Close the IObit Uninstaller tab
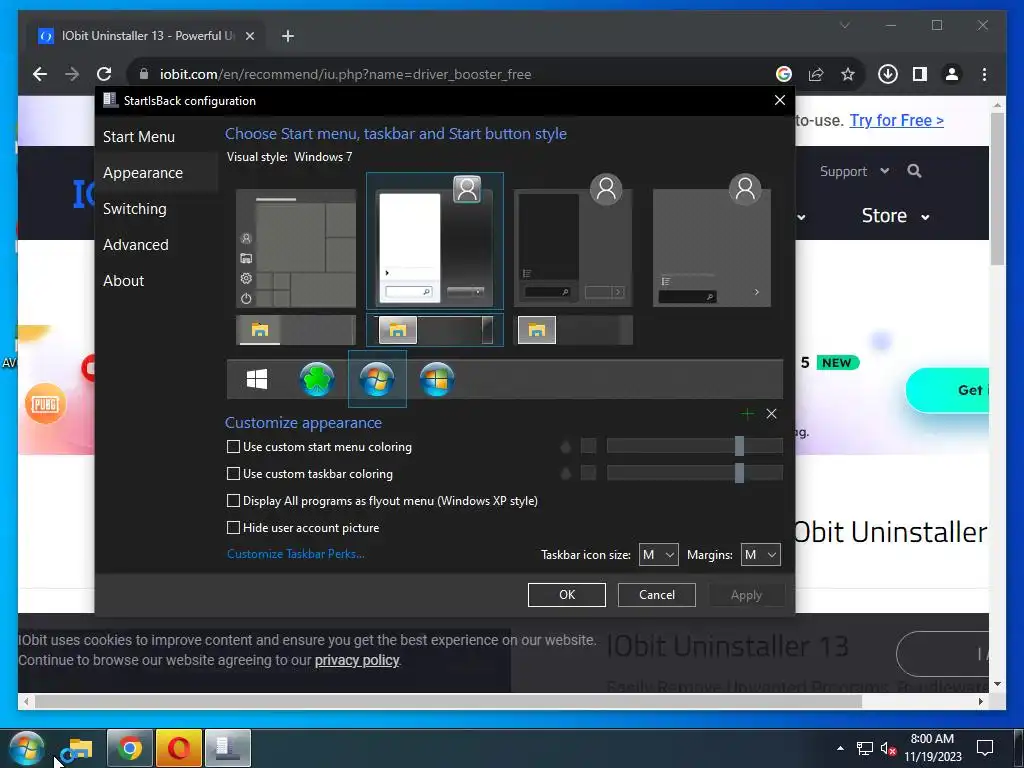 click(x=249, y=36)
